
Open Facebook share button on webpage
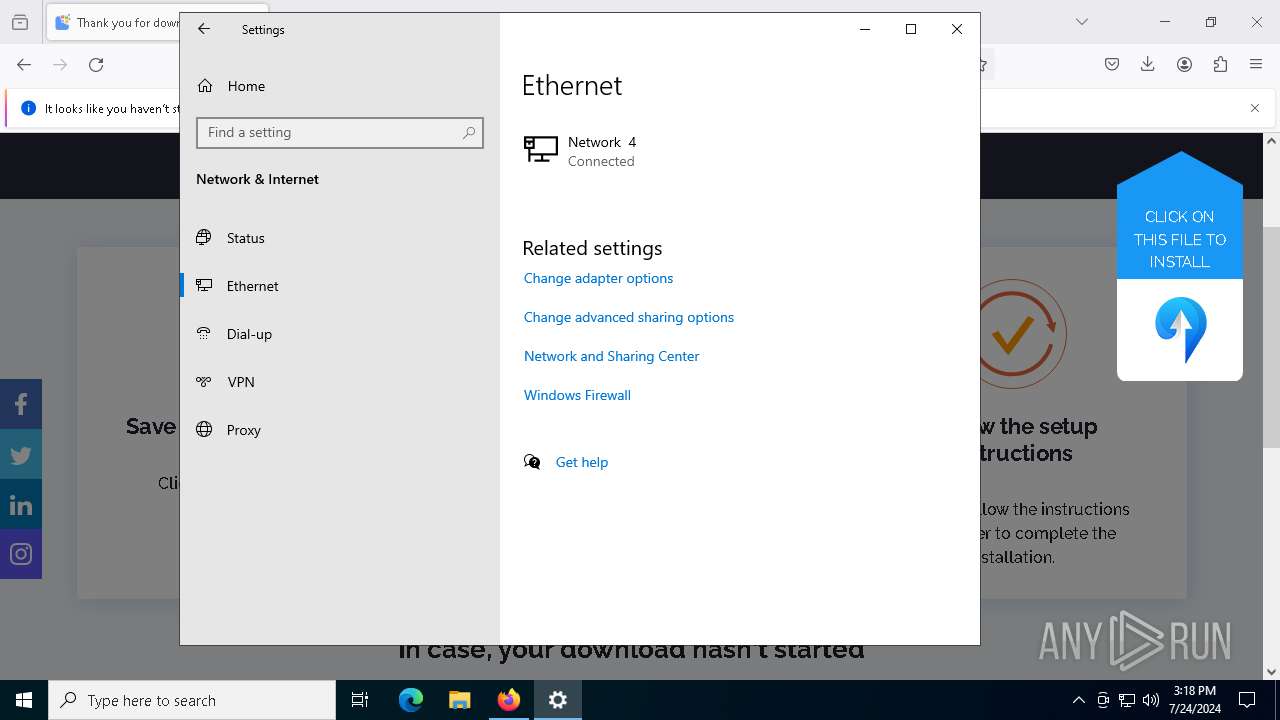(21, 404)
